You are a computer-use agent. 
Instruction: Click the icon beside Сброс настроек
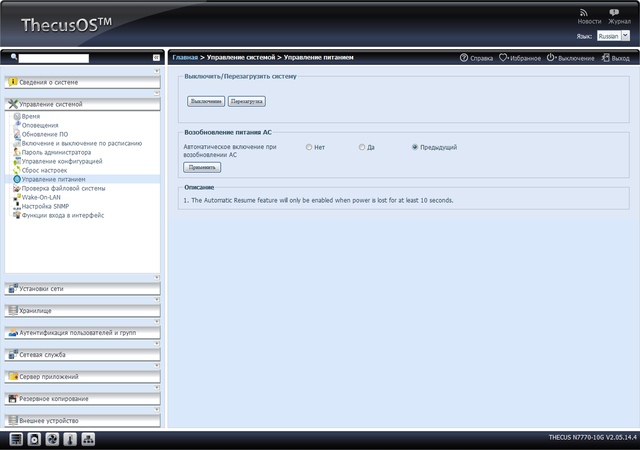tap(17, 170)
